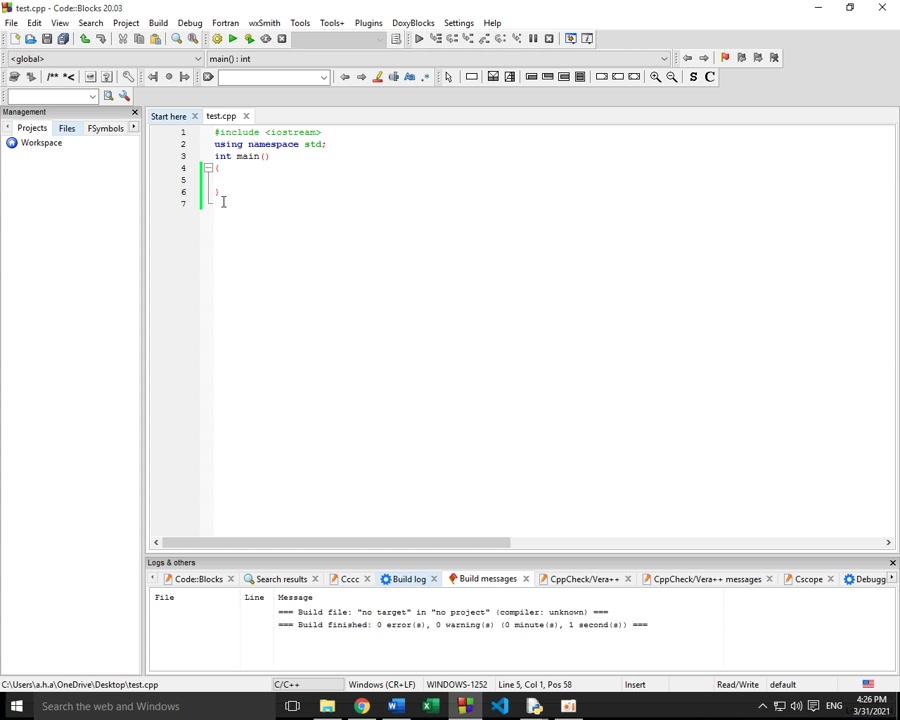Click the red Toggle bookmark flag icon
Image resolution: width=900 pixels, height=720 pixels.
(725, 58)
